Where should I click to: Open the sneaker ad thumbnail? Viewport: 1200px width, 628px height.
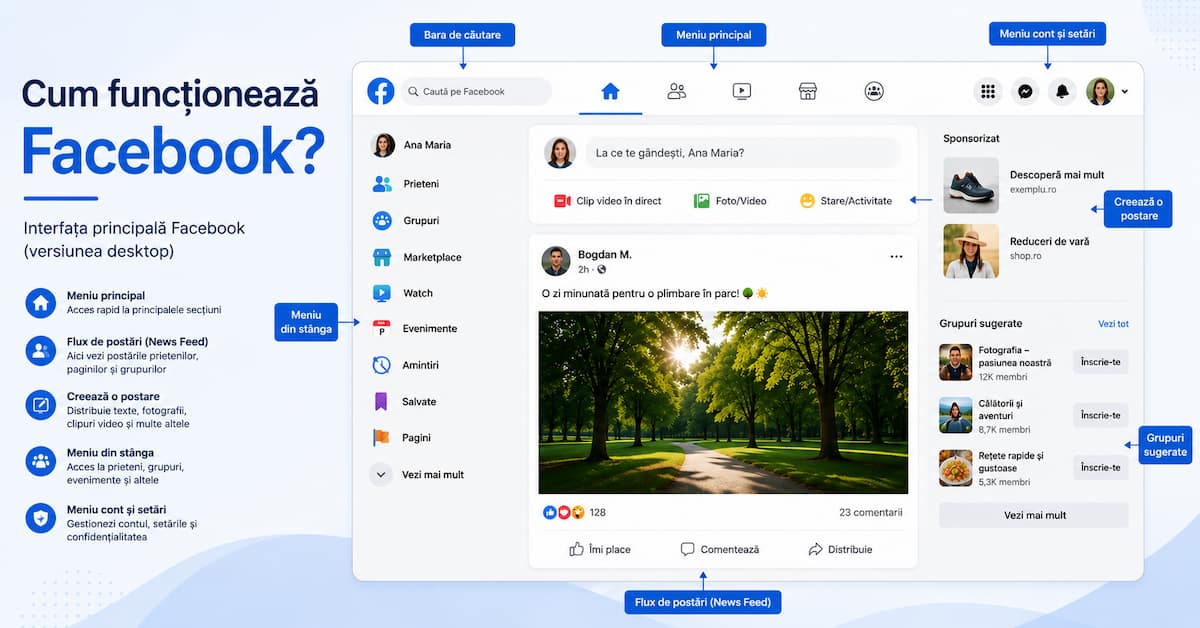(971, 185)
